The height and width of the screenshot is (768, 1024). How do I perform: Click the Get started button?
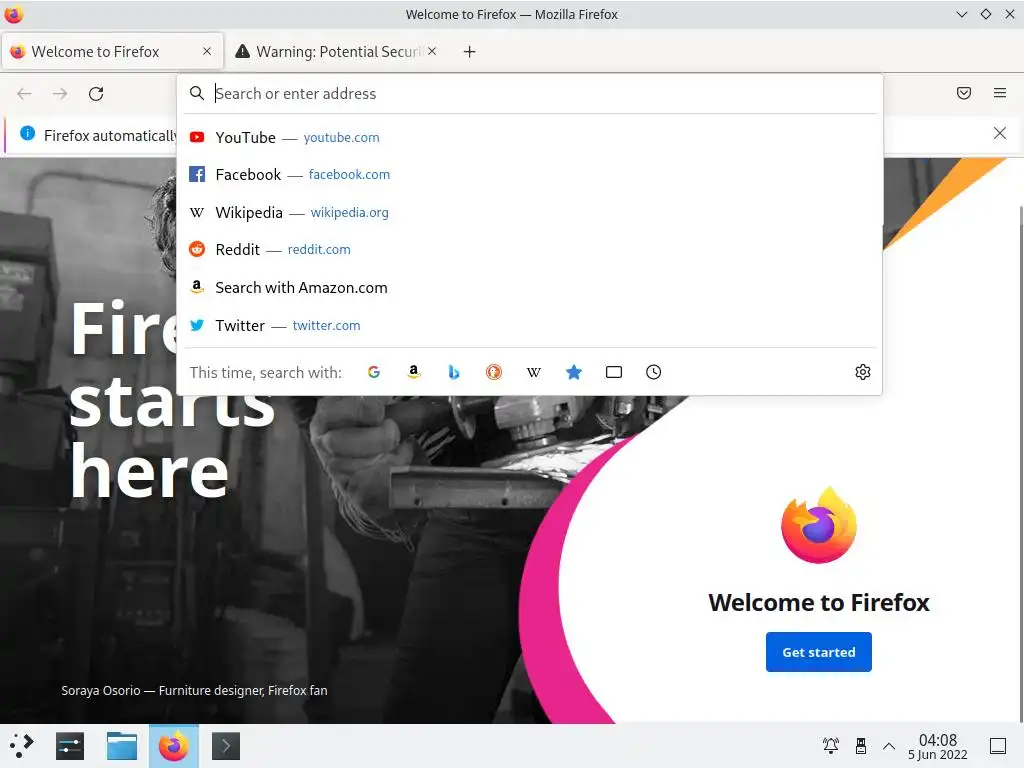pyautogui.click(x=818, y=652)
